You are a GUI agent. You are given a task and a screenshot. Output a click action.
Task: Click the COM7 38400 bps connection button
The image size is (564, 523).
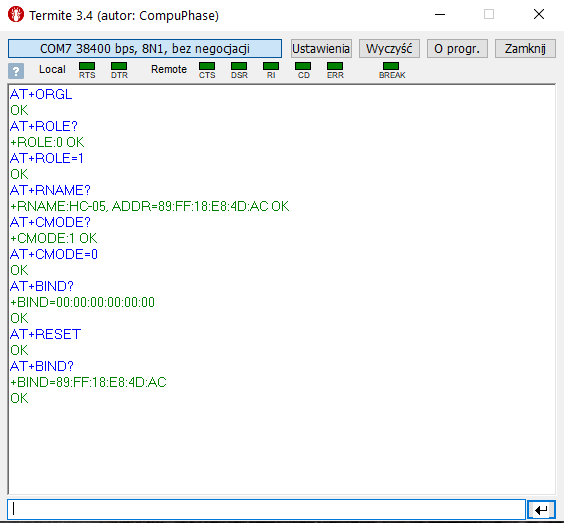[x=145, y=49]
